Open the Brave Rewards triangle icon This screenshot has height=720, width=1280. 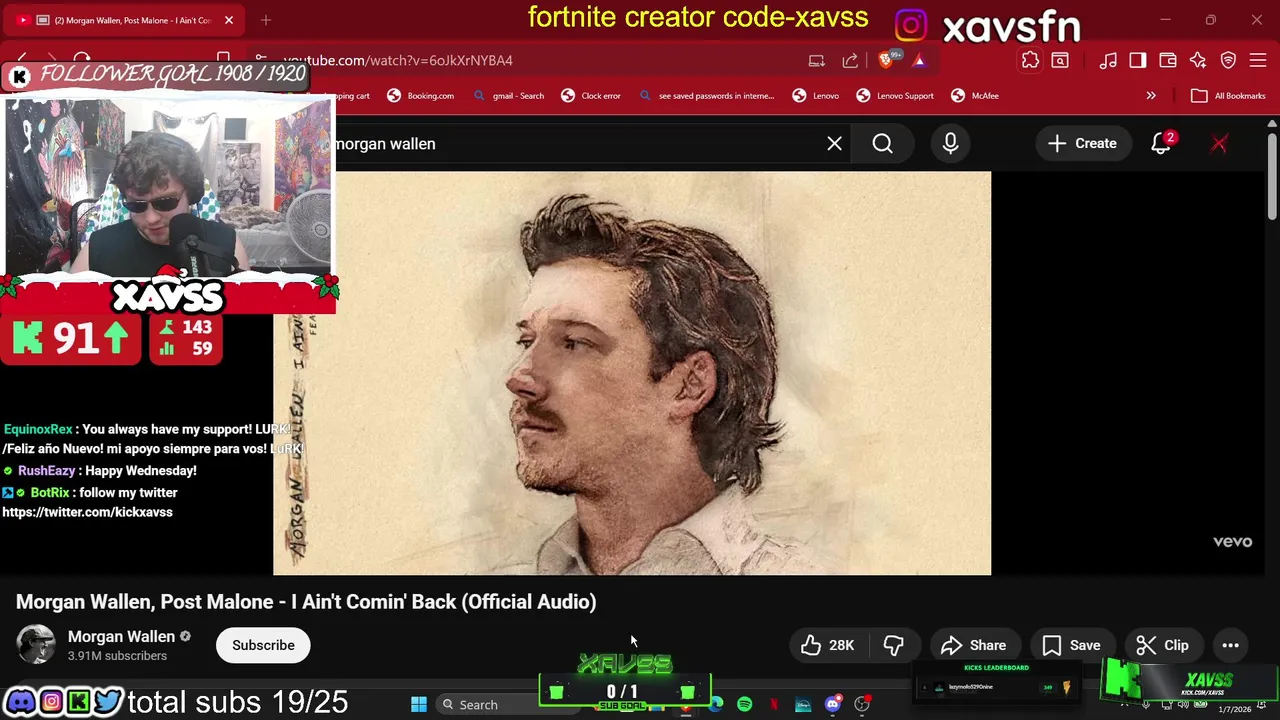(919, 60)
